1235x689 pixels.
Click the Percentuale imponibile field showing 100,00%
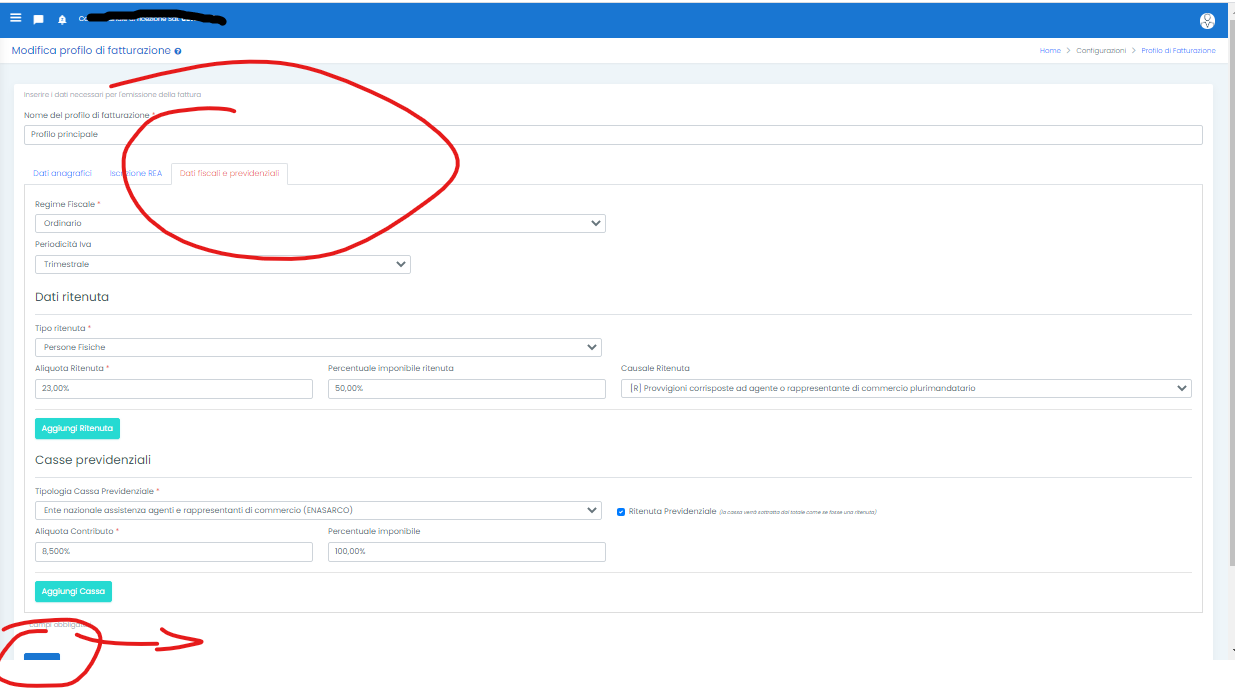tap(467, 551)
